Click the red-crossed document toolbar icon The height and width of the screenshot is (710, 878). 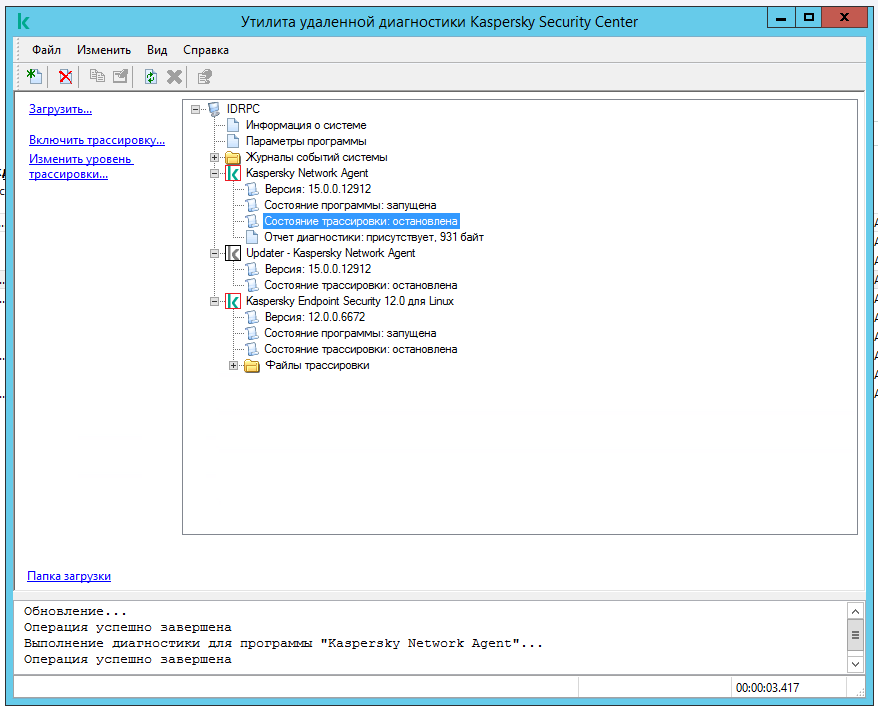[x=65, y=76]
